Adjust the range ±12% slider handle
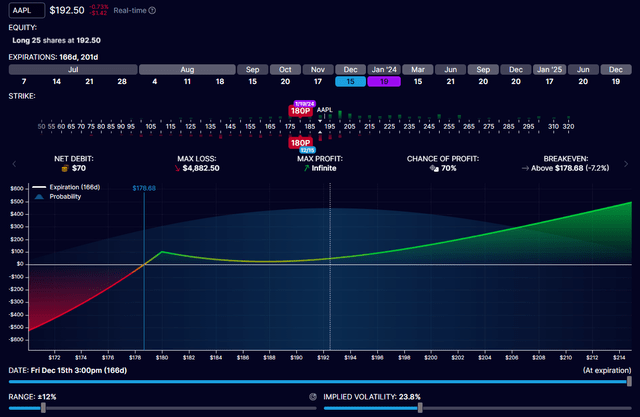640x417 pixels. click(43, 408)
